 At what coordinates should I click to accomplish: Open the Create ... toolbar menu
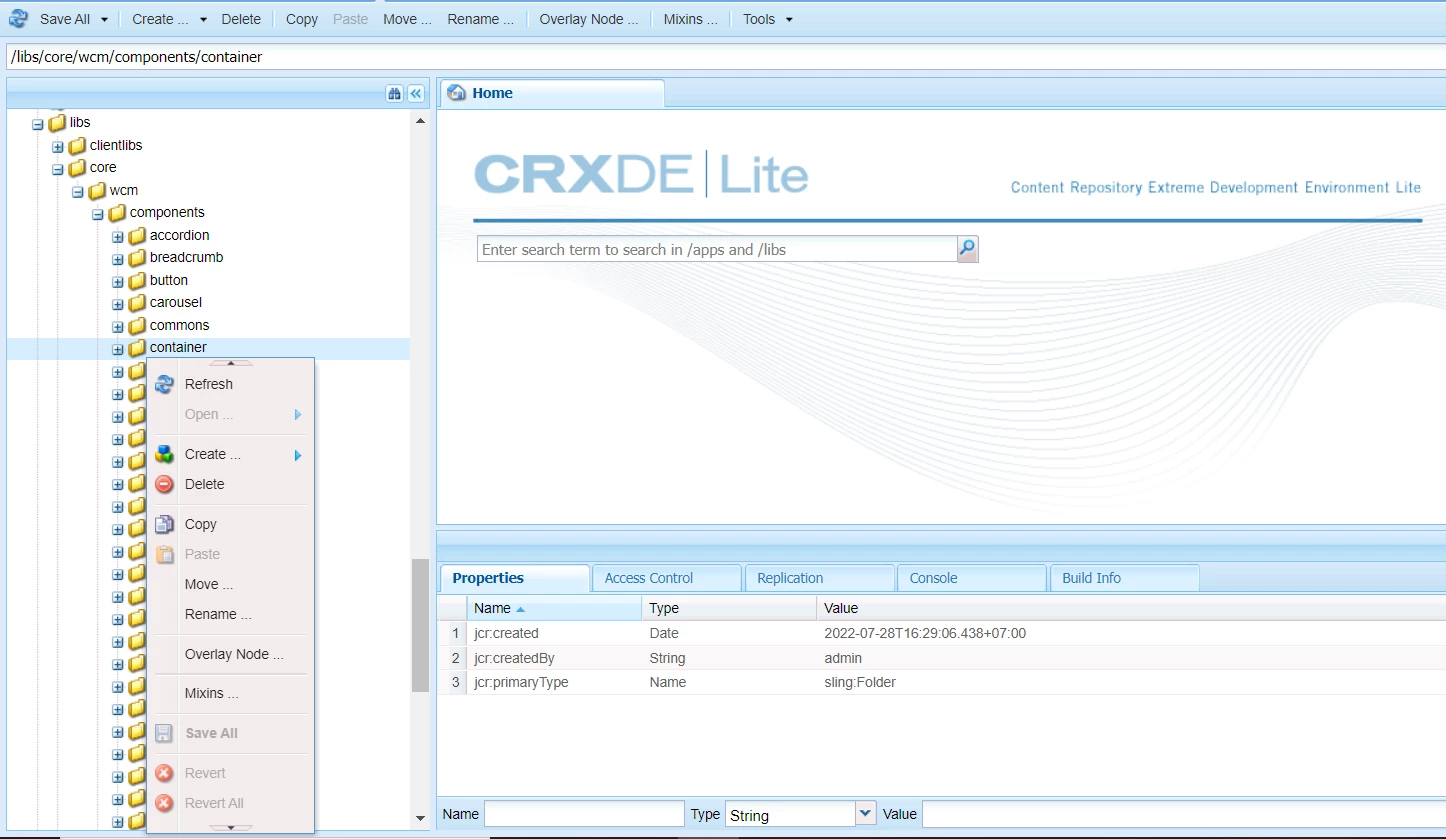(x=160, y=19)
